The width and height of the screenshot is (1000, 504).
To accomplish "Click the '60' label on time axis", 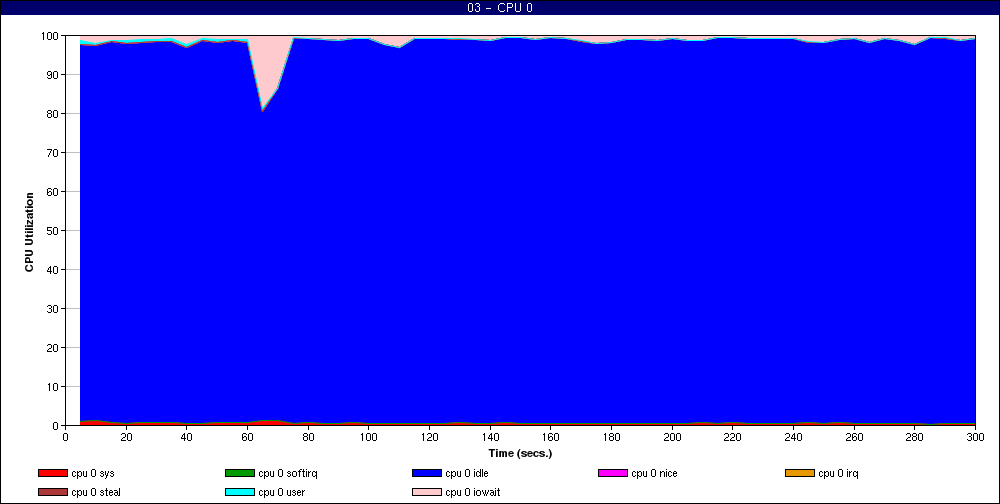I will click(247, 437).
